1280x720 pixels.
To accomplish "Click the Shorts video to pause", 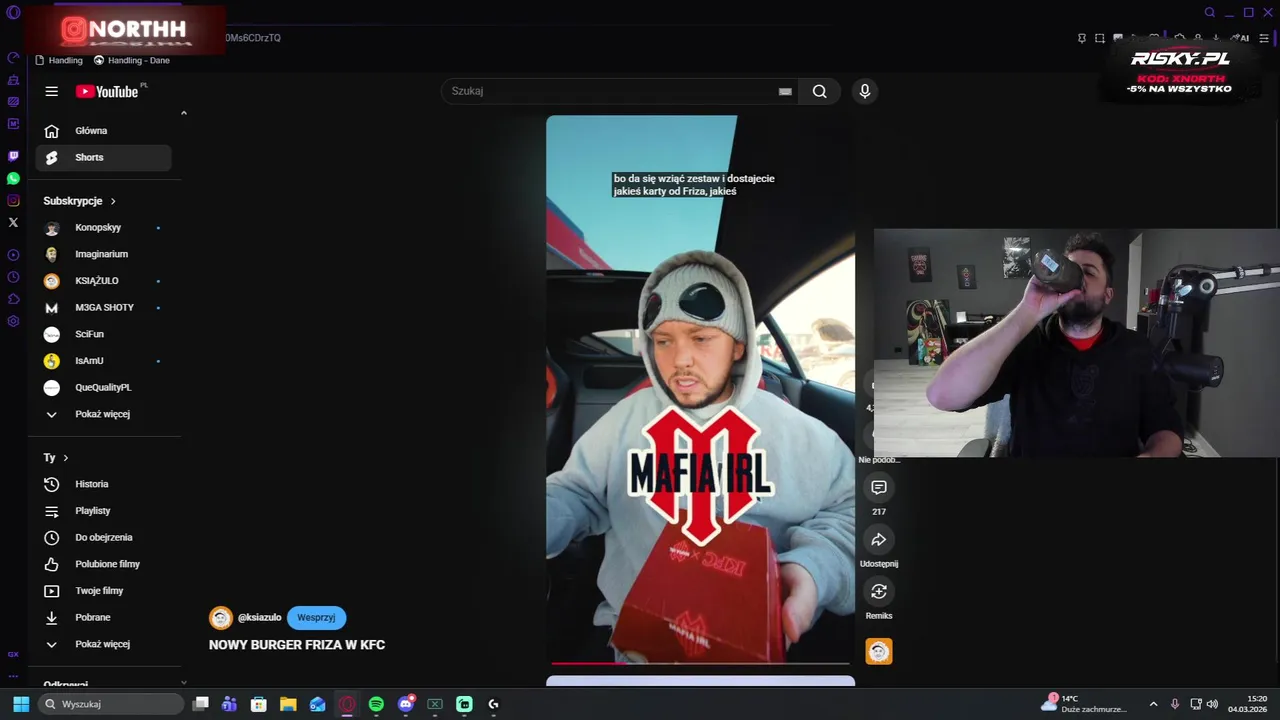I will [x=700, y=390].
